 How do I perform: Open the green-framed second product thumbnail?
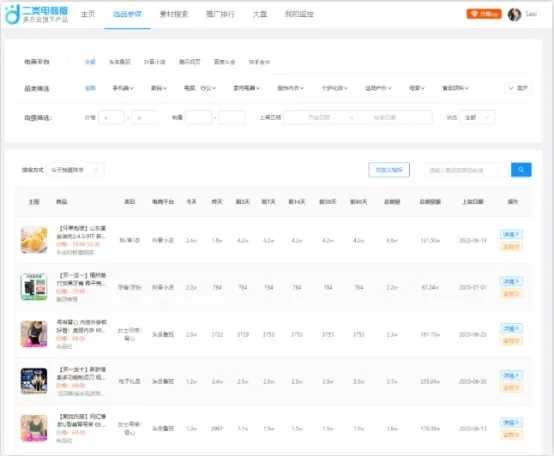34,287
